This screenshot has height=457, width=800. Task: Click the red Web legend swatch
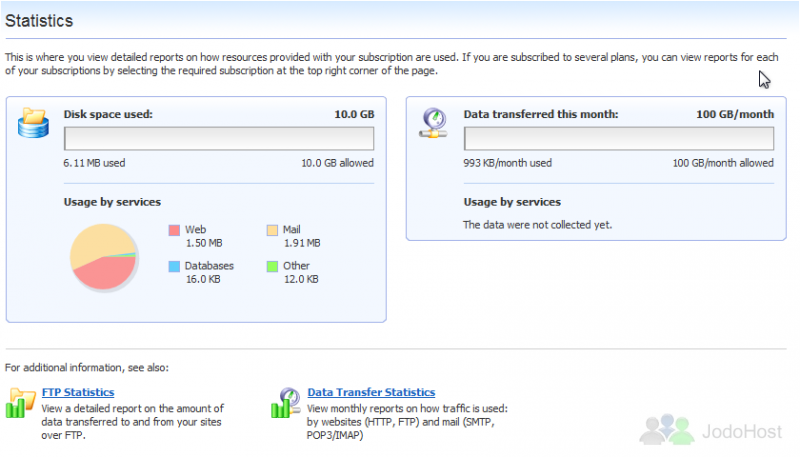pyautogui.click(x=174, y=230)
